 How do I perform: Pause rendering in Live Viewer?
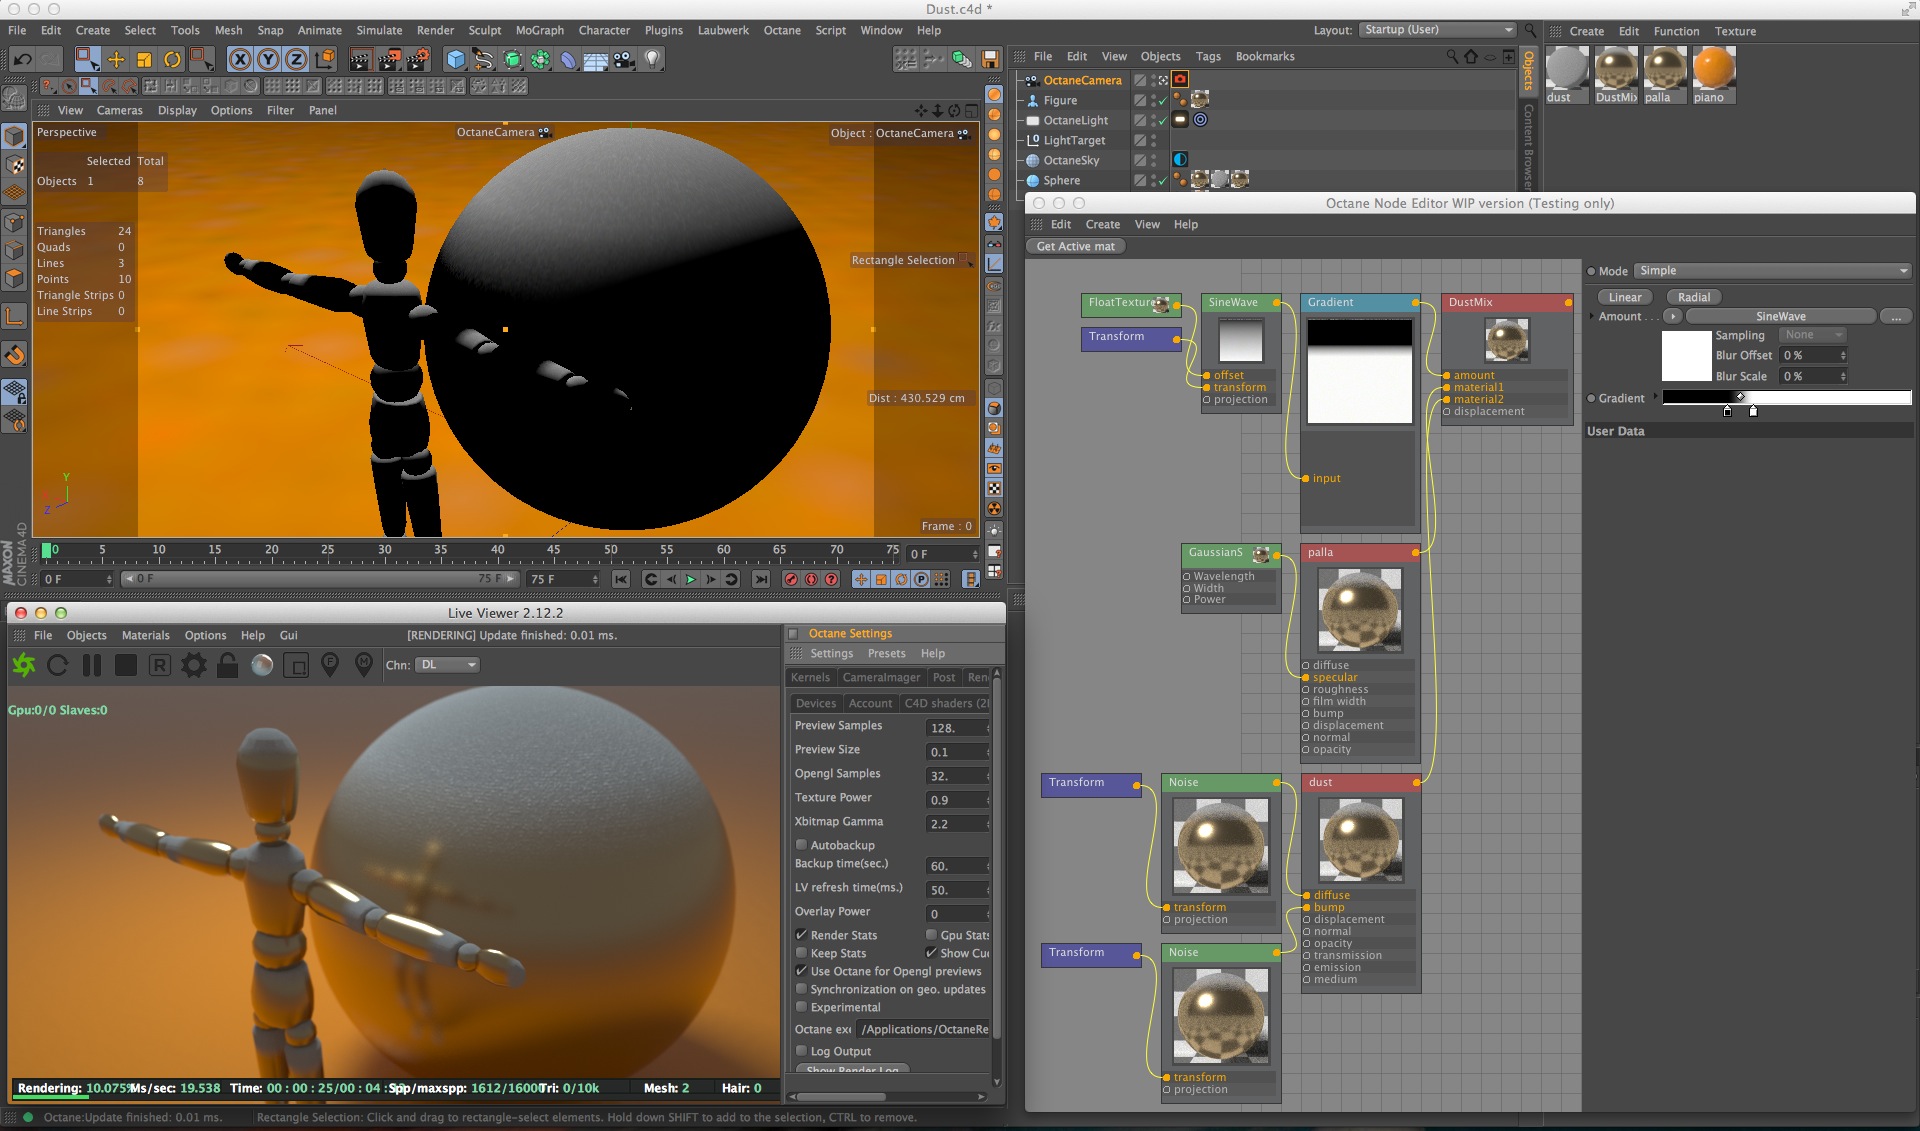pos(91,665)
